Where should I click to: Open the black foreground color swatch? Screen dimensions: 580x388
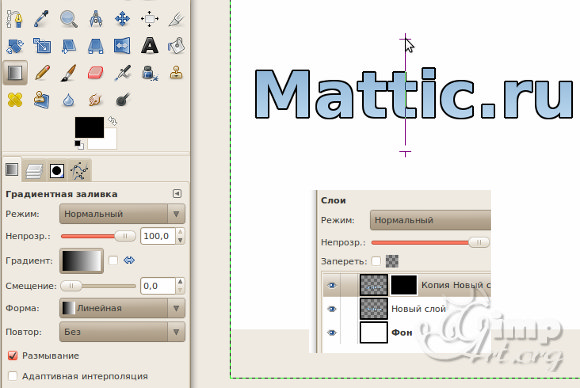point(89,127)
